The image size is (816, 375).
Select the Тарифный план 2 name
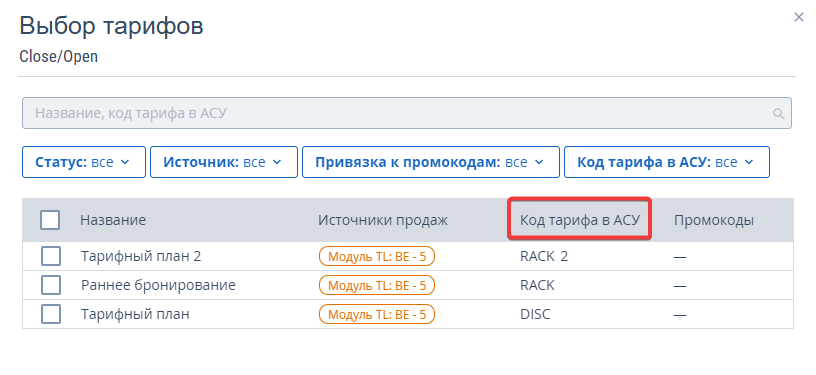[x=141, y=256]
